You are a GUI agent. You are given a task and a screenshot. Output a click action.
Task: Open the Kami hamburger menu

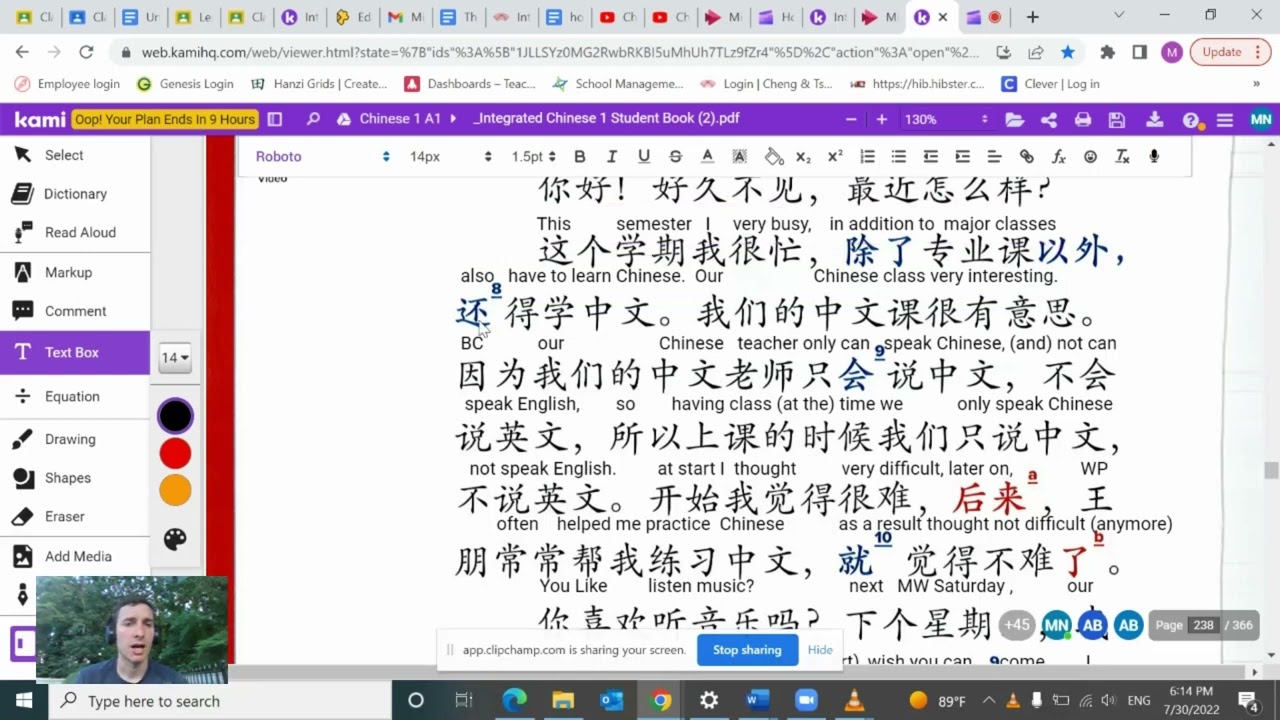tap(1225, 120)
